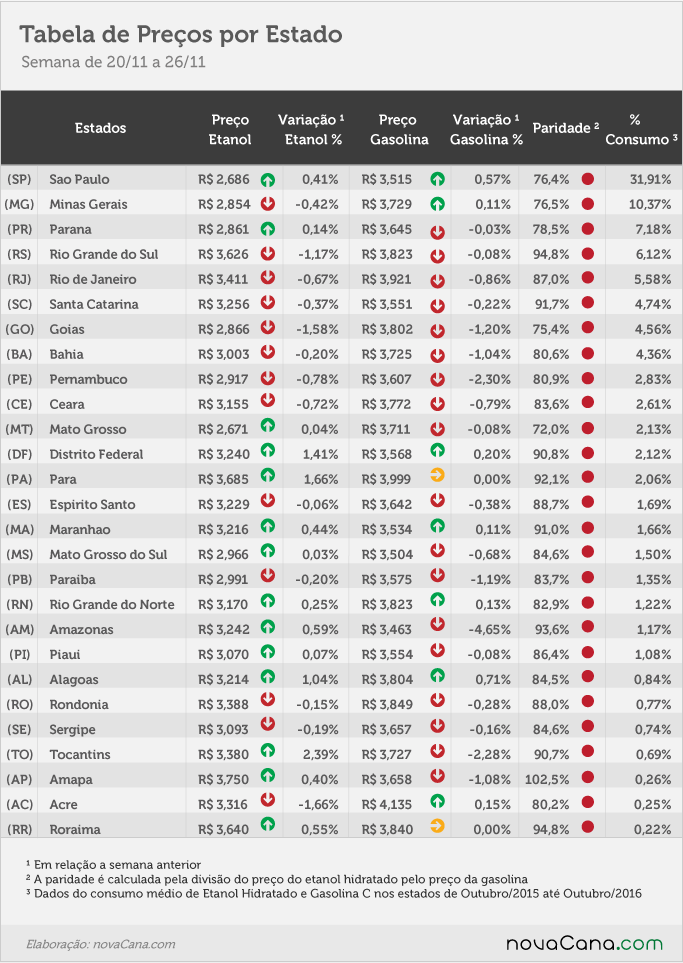
Task: Click the Preço Etanol column header
Action: point(230,130)
